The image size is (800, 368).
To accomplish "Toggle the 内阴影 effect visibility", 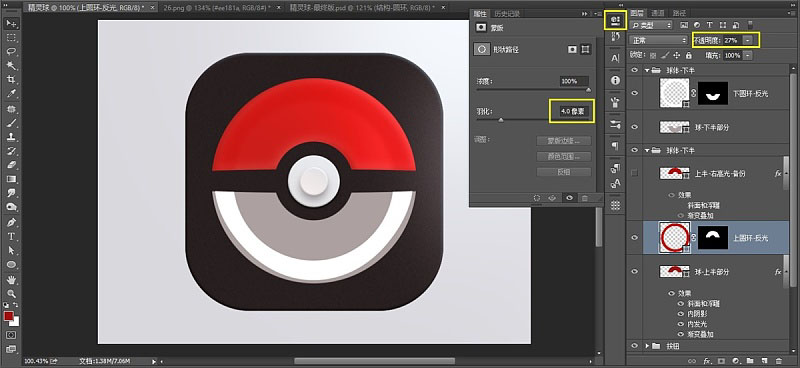I will pos(680,314).
